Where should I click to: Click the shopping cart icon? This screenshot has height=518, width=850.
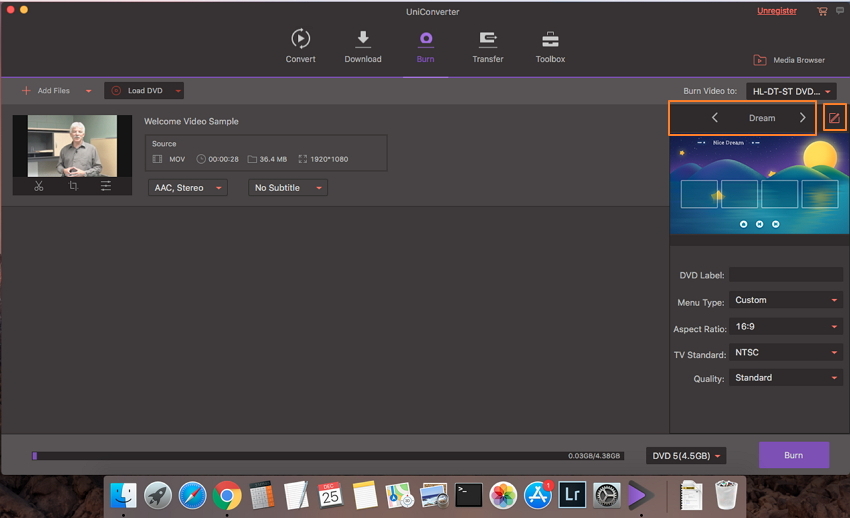822,11
